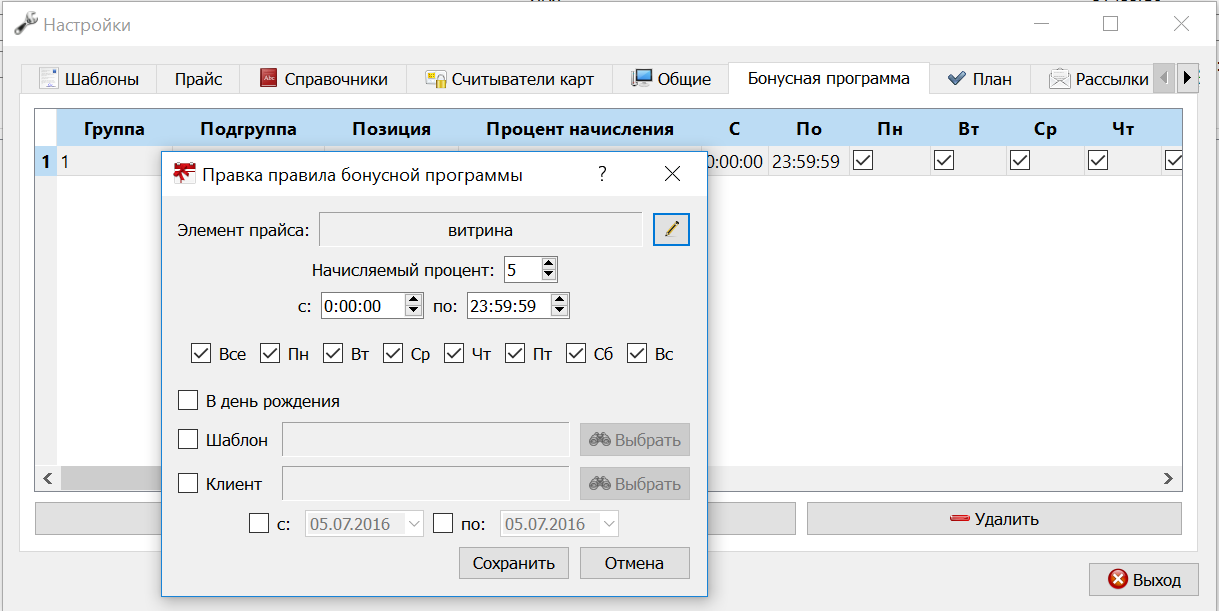Select row header 1 in the table
1219x611 pixels.
pyautogui.click(x=45, y=161)
